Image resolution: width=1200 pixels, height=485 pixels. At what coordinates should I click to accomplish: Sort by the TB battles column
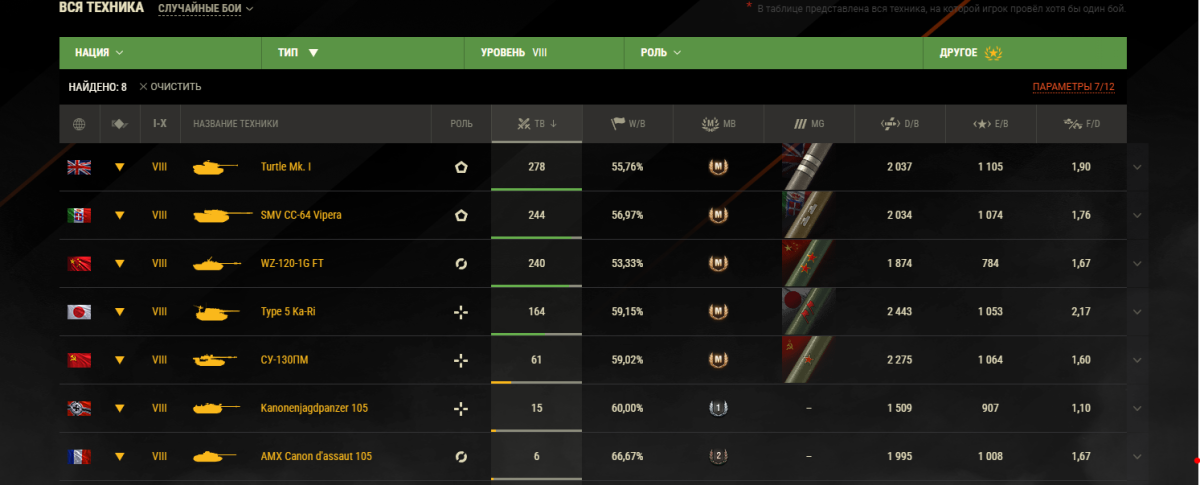pos(537,124)
